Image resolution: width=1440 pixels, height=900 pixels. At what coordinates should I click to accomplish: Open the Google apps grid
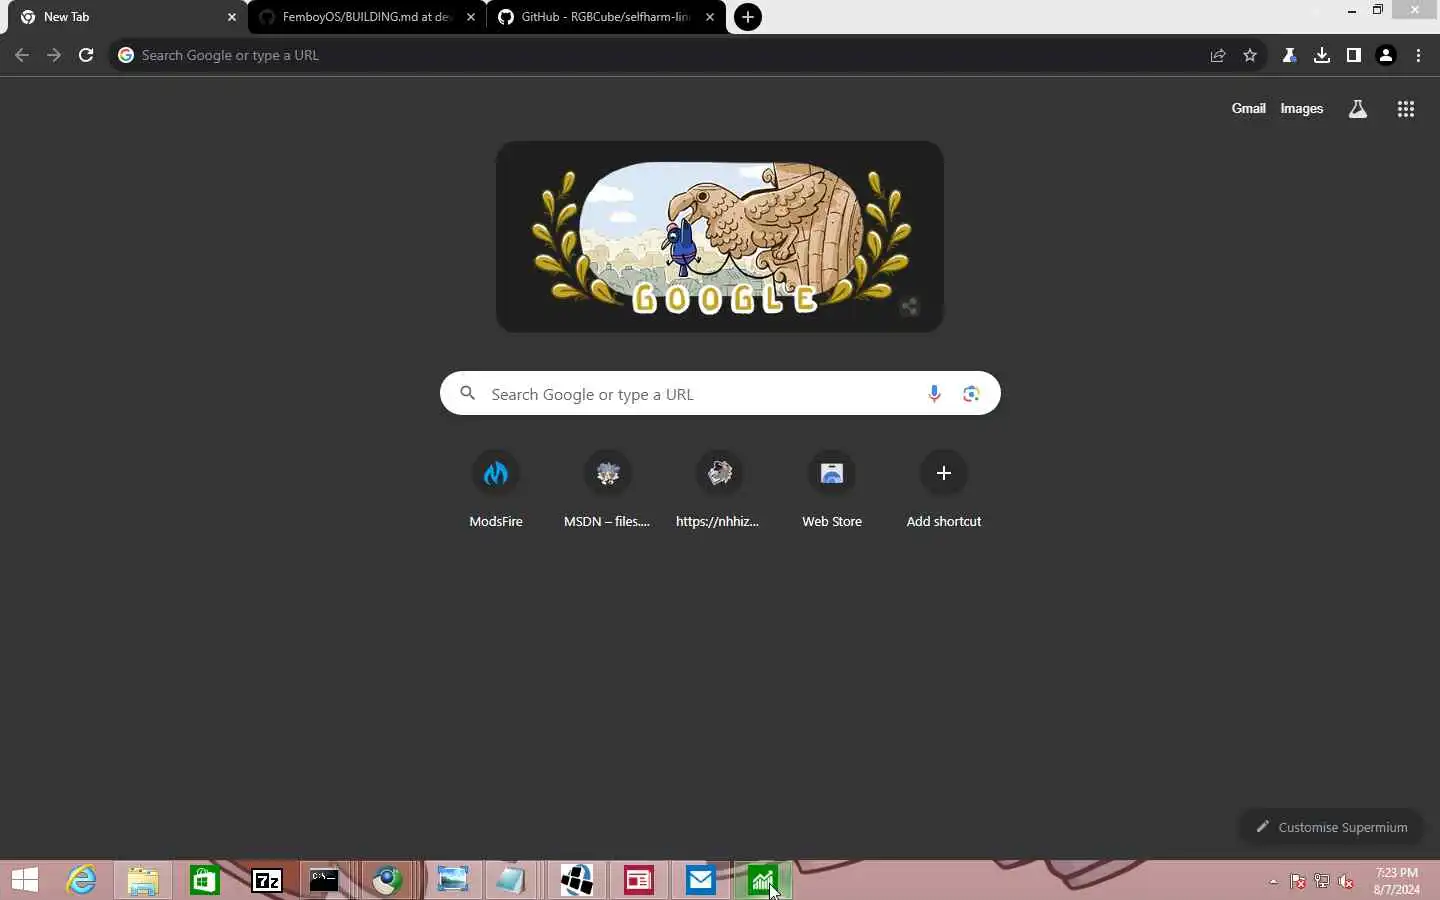click(1406, 109)
